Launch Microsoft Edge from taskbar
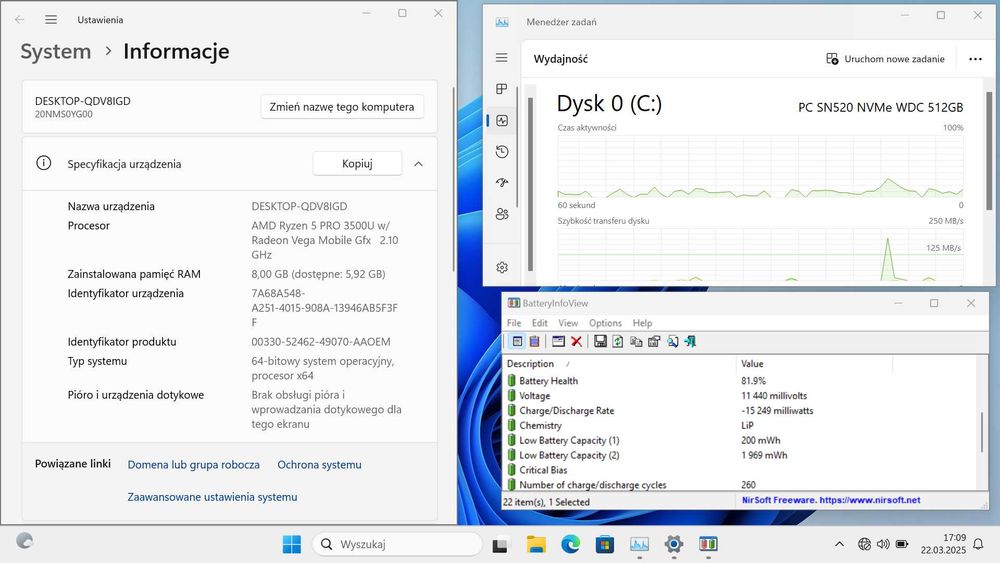 tap(571, 544)
